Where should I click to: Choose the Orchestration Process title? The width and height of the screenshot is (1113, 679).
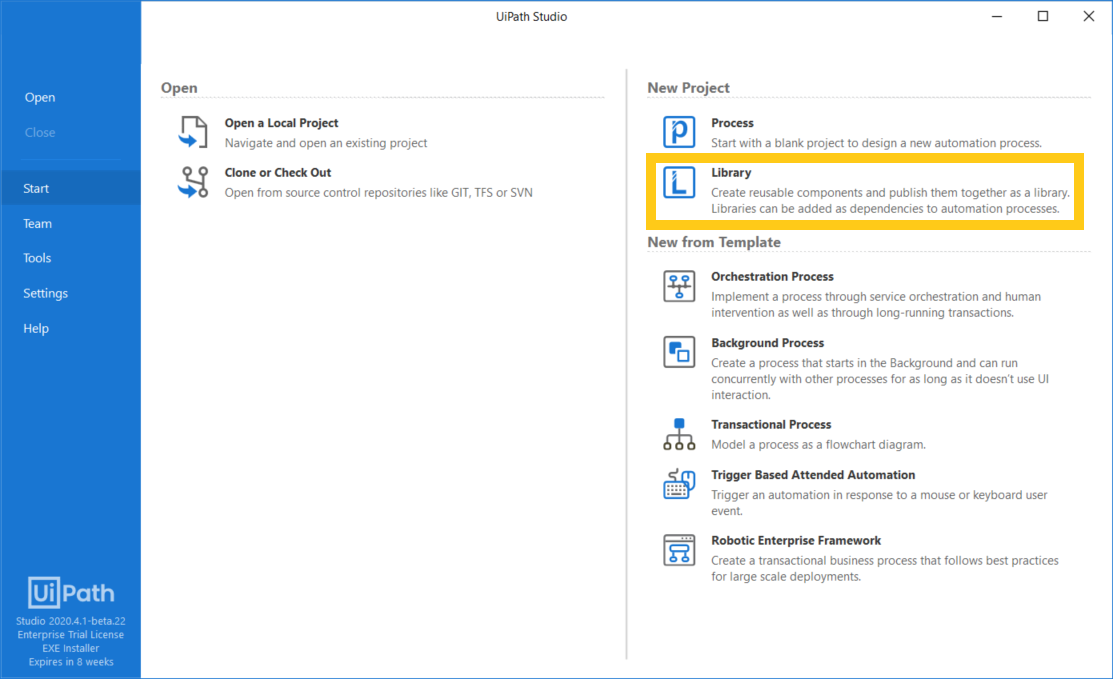(x=772, y=277)
